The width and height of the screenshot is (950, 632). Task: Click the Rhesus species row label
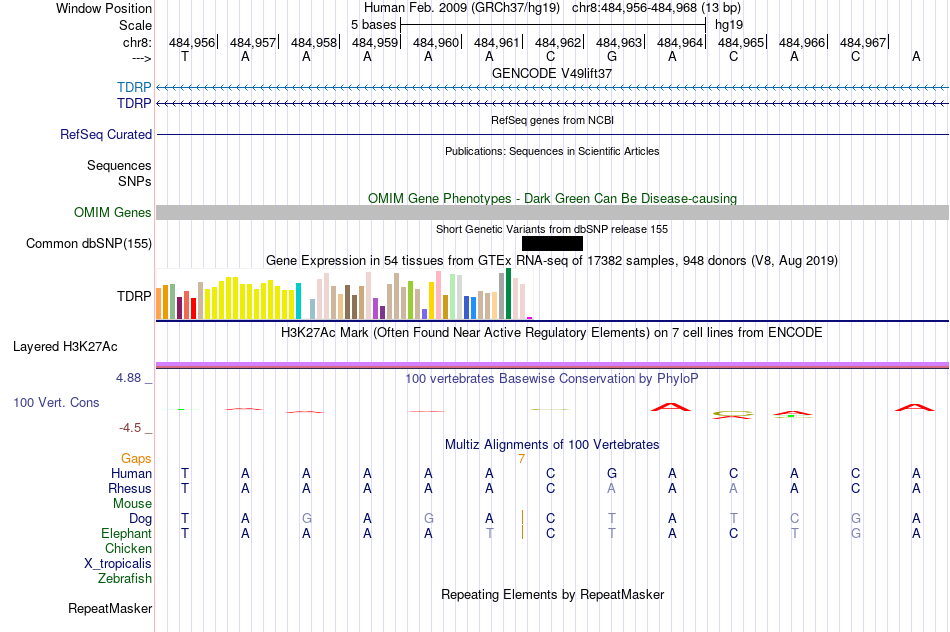130,488
